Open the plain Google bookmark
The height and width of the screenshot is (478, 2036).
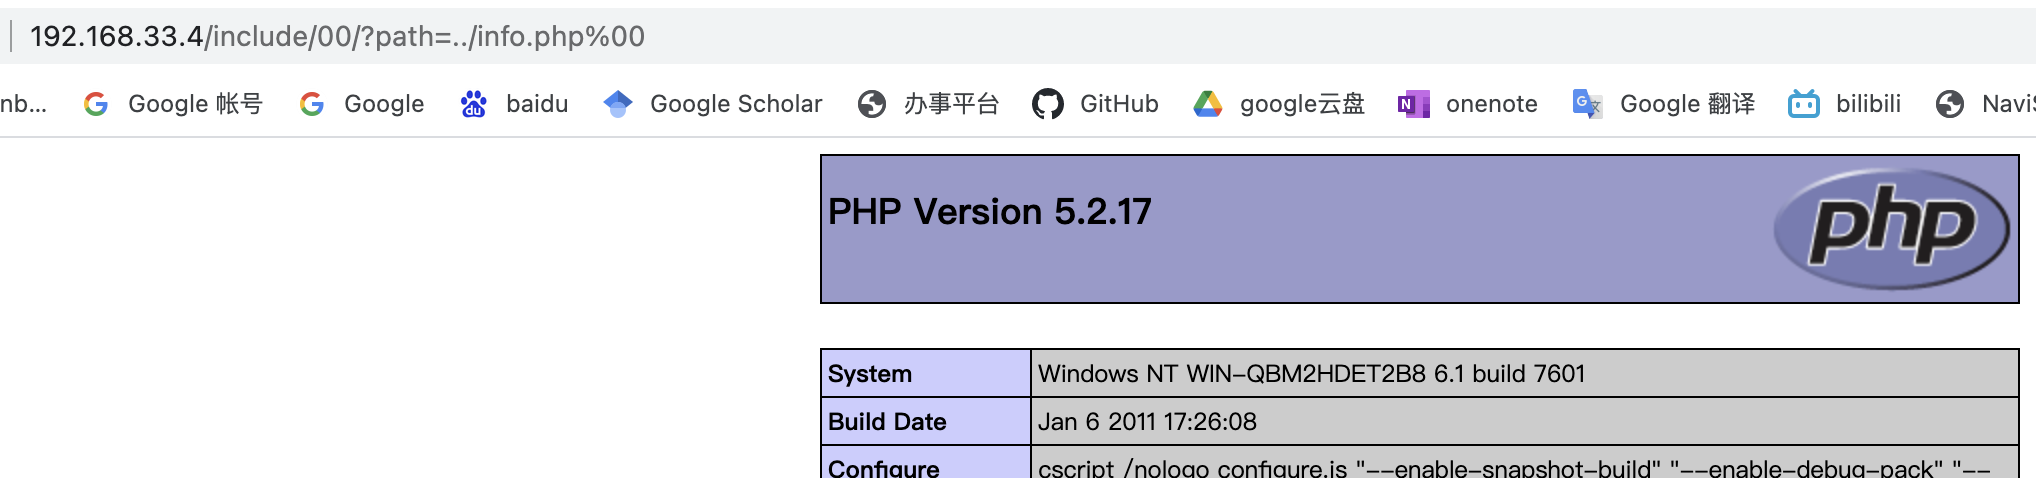click(x=383, y=104)
